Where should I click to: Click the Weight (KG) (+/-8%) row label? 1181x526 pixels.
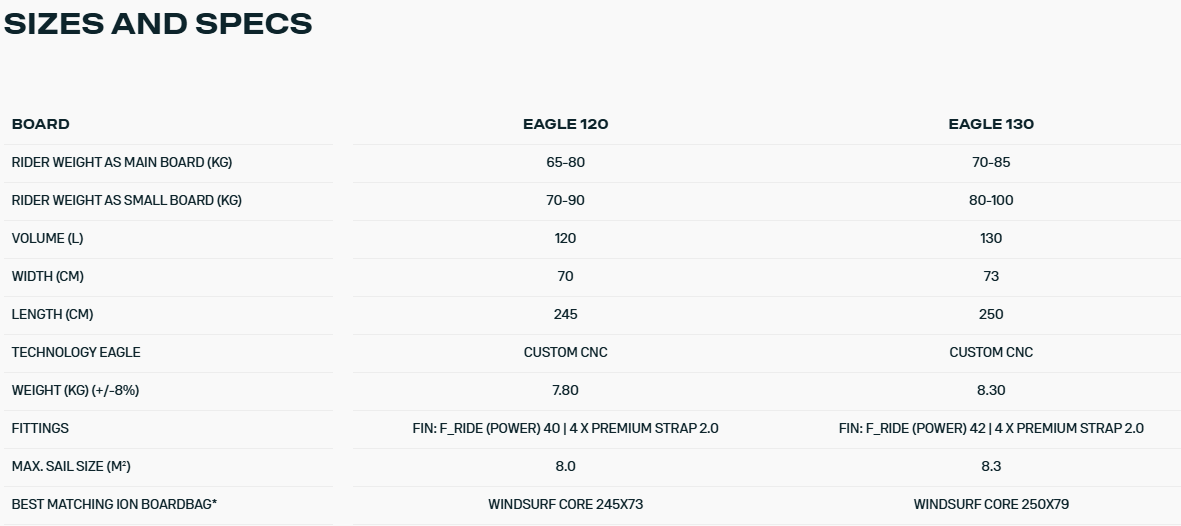coord(75,390)
